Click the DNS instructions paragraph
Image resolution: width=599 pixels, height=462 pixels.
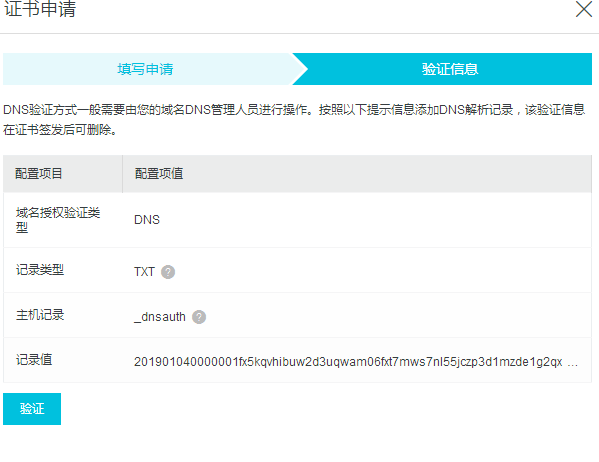point(294,120)
